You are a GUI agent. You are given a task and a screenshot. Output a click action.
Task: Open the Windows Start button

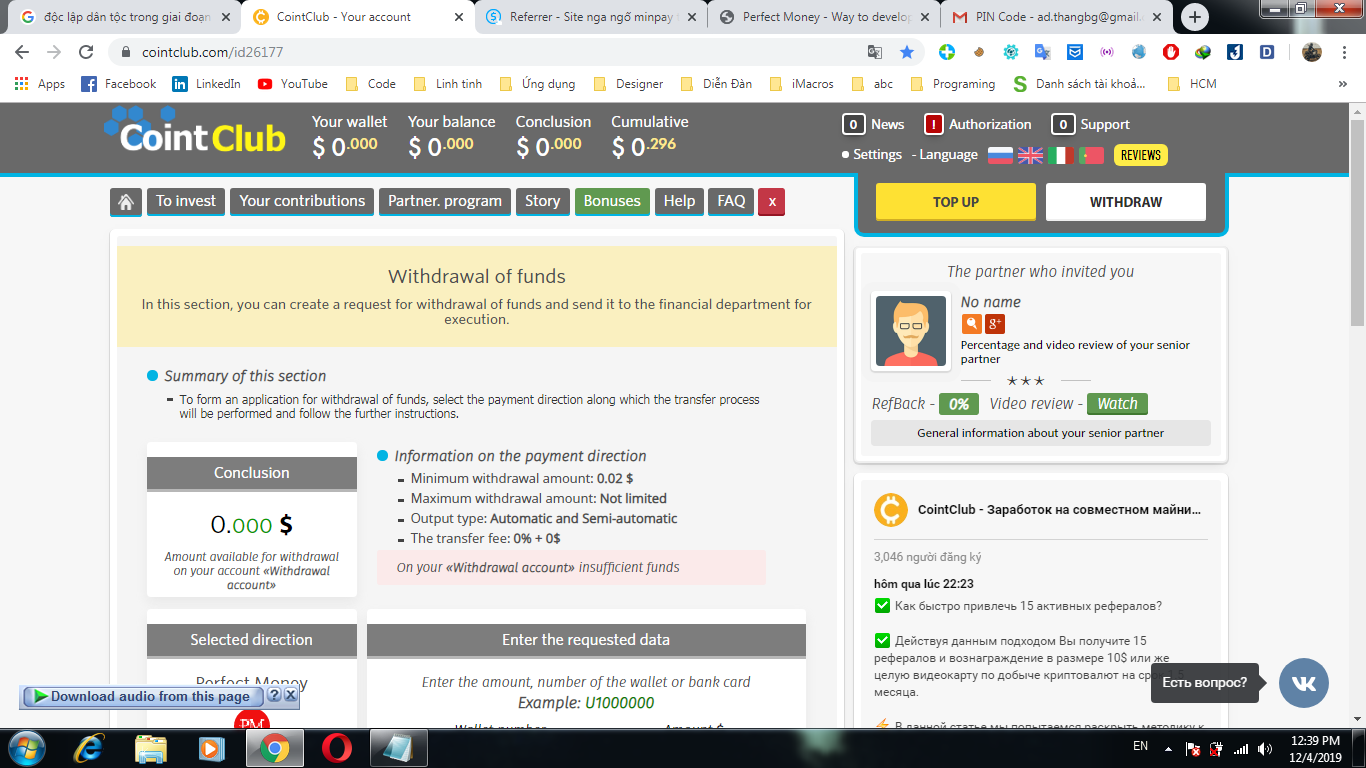point(27,748)
